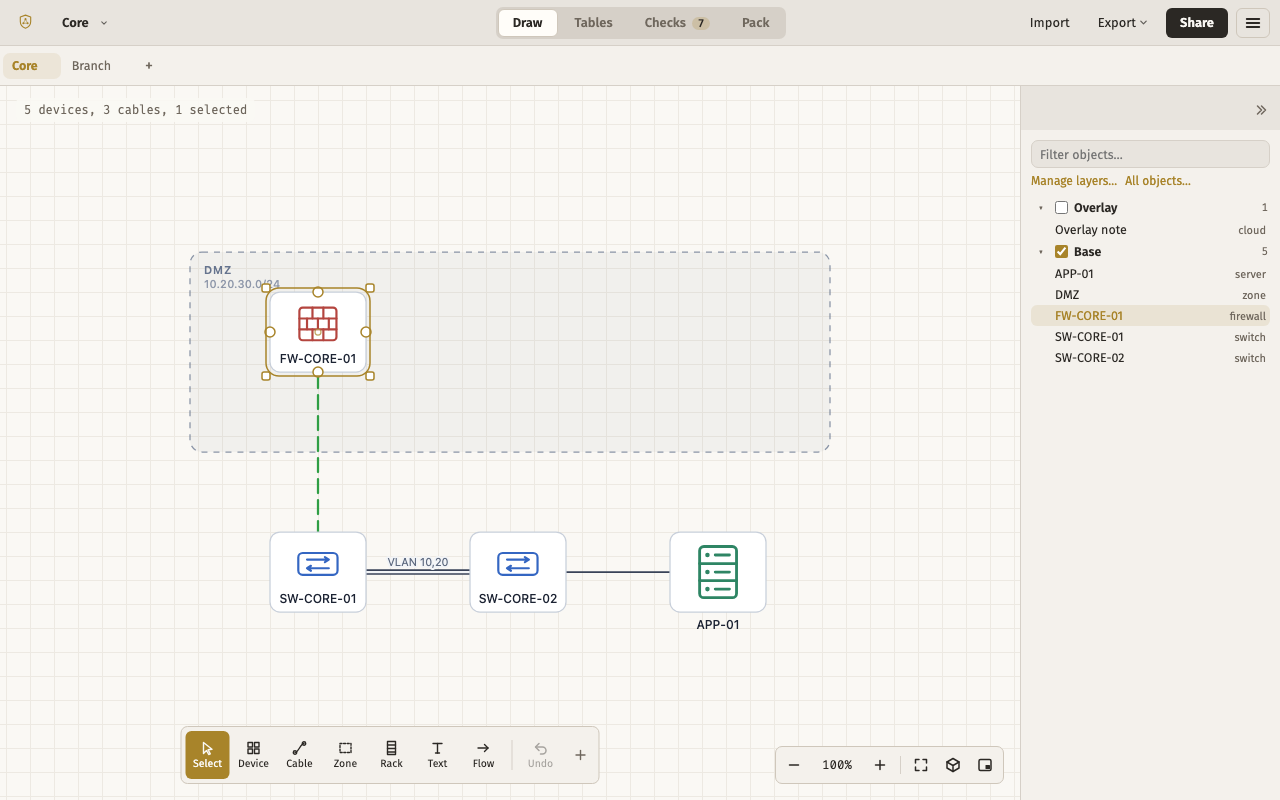Image resolution: width=1280 pixels, height=800 pixels.
Task: Select the APP-01 server on canvas
Action: [718, 572]
